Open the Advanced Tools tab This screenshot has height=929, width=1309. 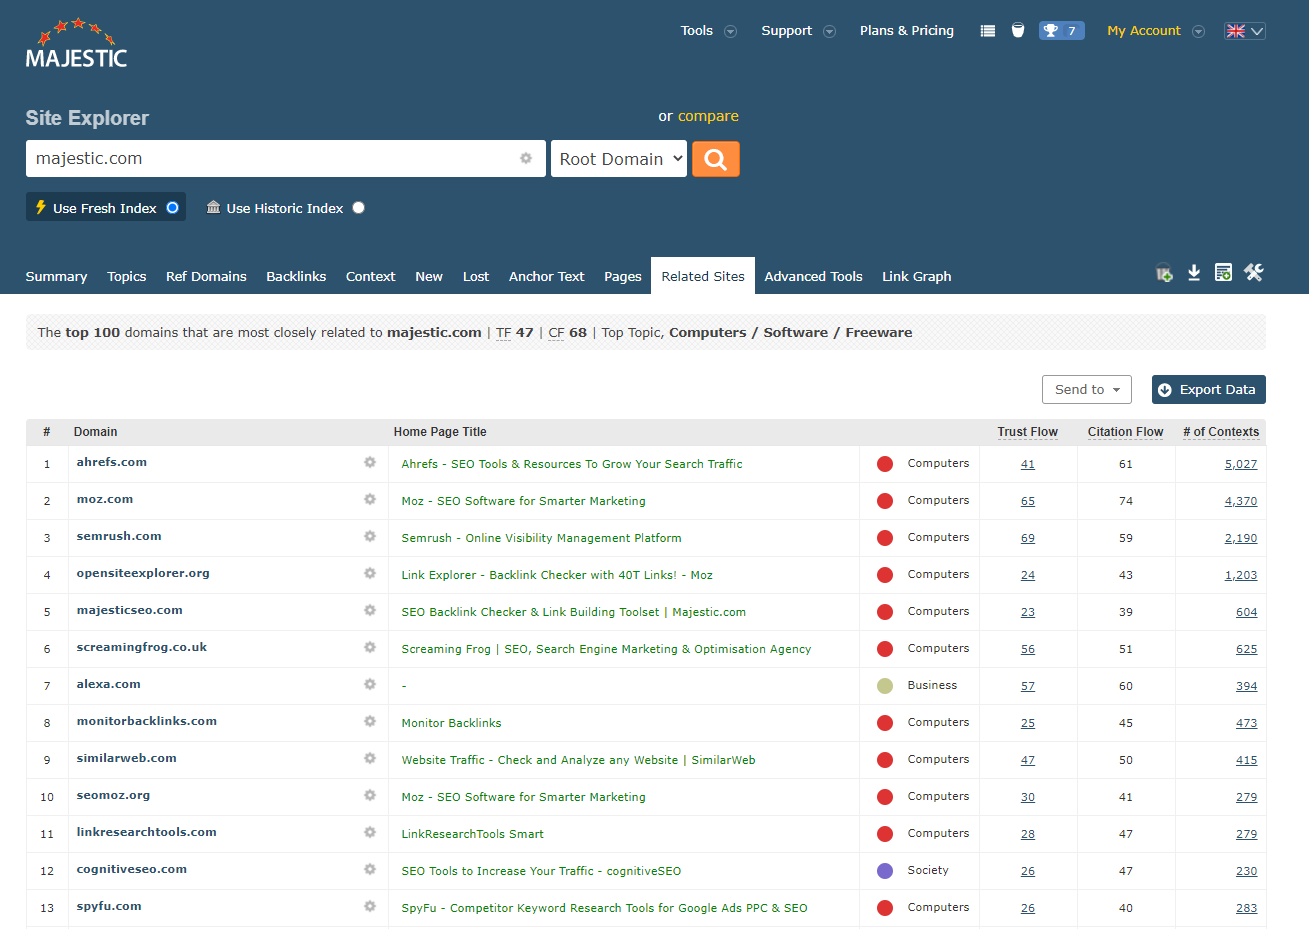tap(813, 276)
